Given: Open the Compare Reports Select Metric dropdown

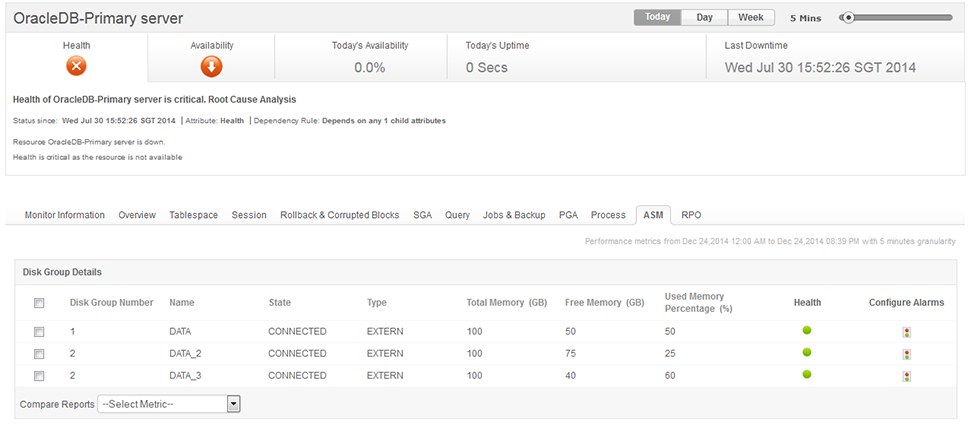Looking at the screenshot, I should 169,404.
